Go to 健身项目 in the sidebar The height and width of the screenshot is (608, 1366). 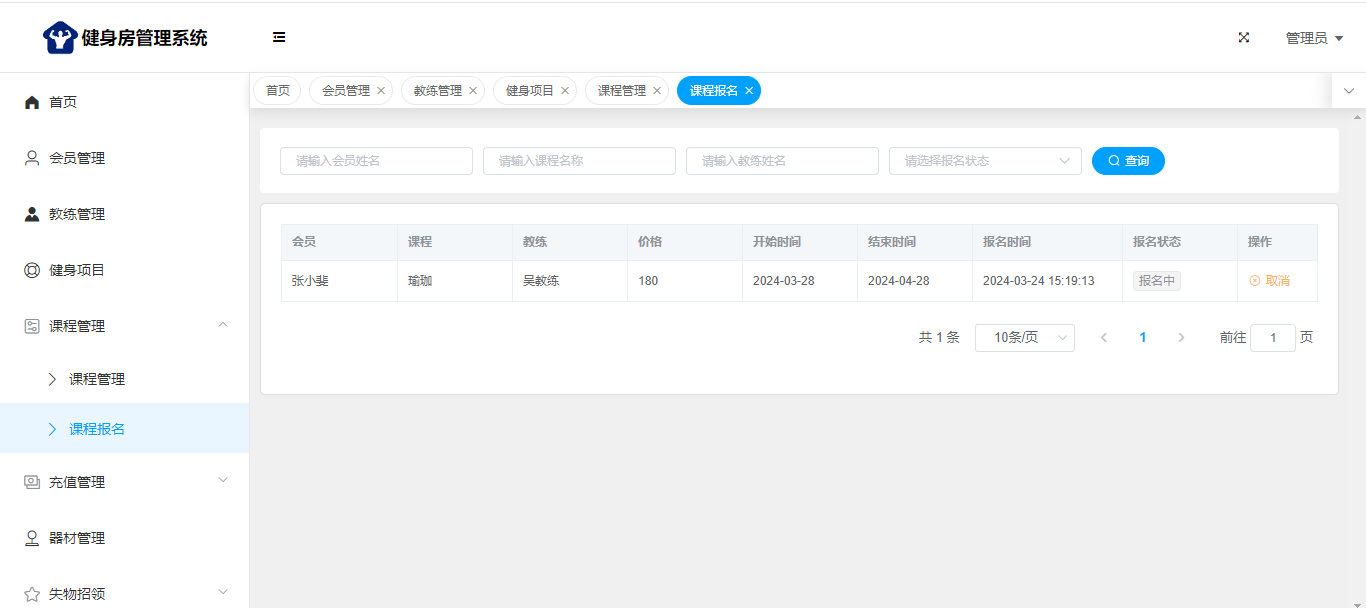pos(77,270)
